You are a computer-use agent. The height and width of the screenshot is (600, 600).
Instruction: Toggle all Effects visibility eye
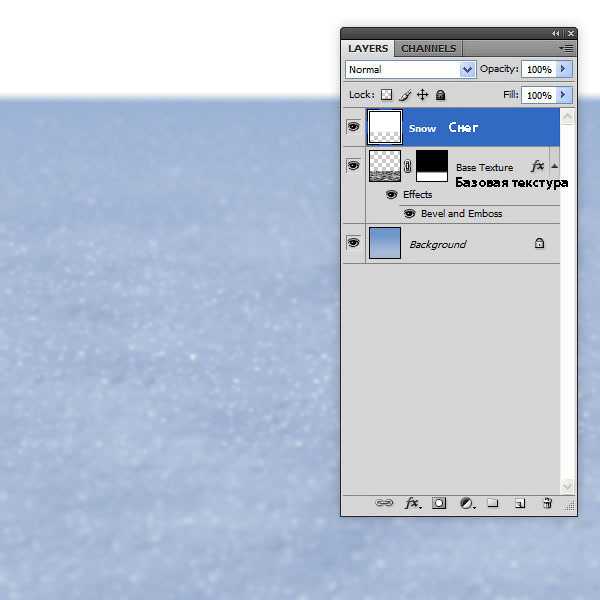tap(391, 194)
